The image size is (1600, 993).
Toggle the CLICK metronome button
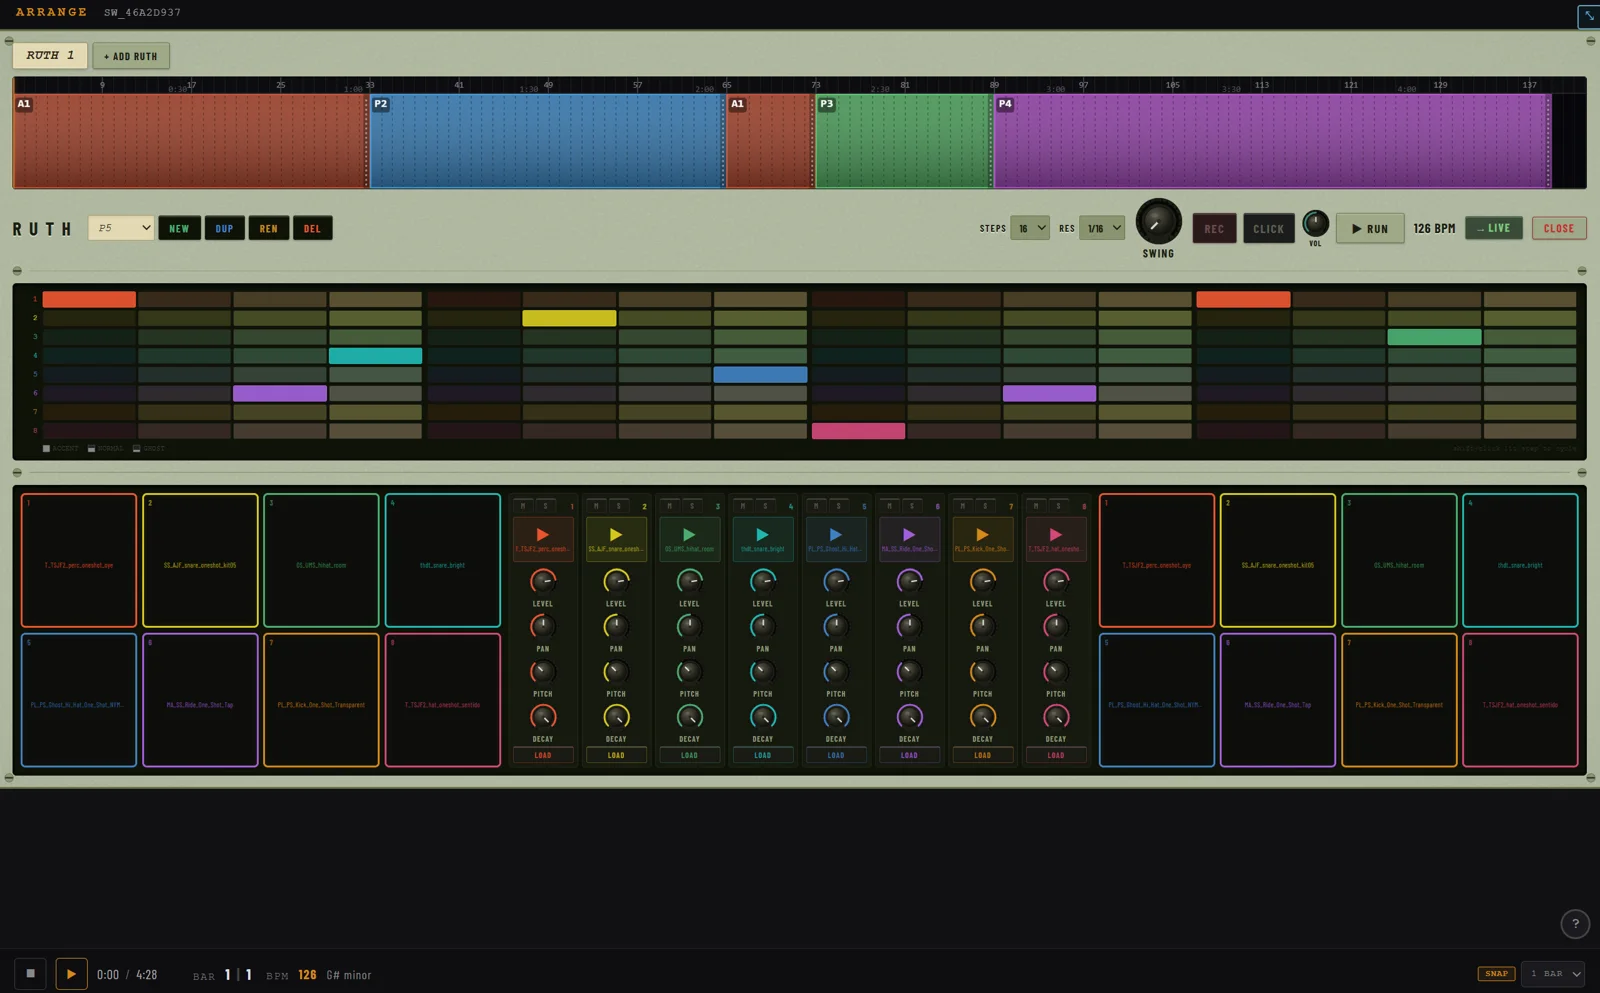[1268, 229]
